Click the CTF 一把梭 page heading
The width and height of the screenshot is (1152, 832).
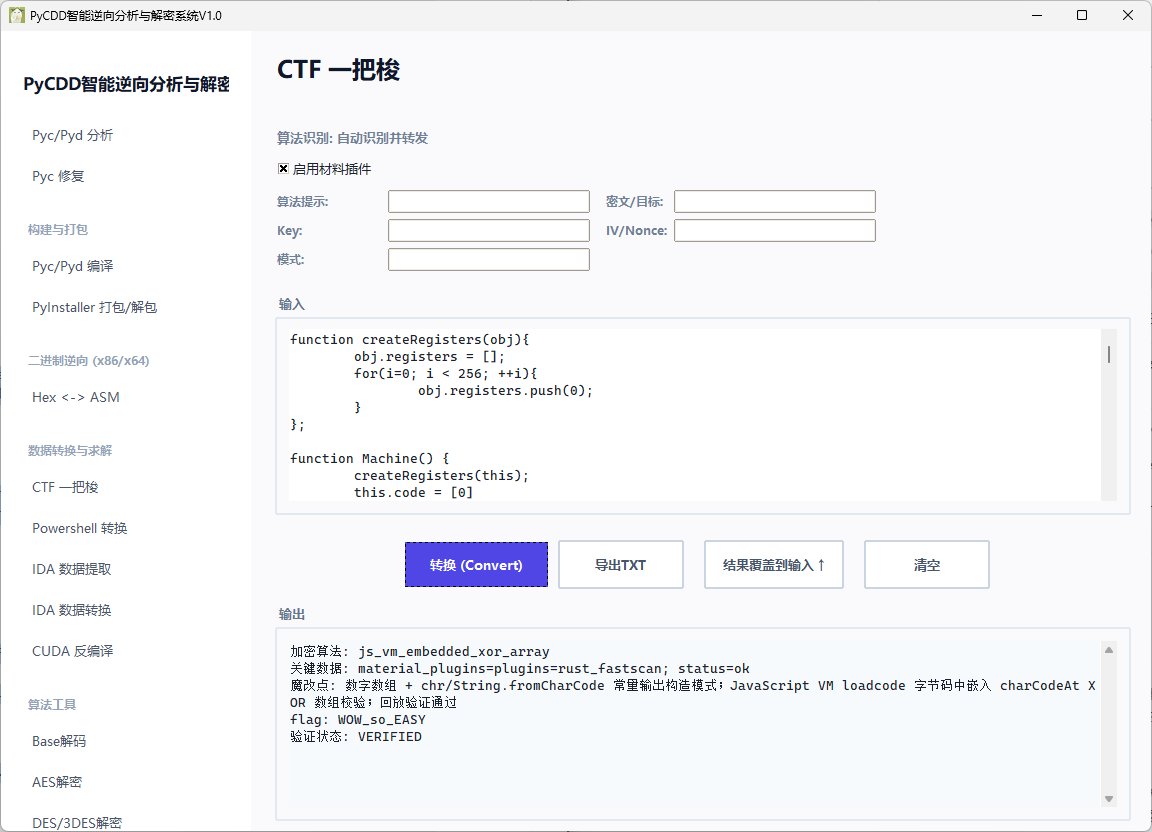tap(339, 70)
